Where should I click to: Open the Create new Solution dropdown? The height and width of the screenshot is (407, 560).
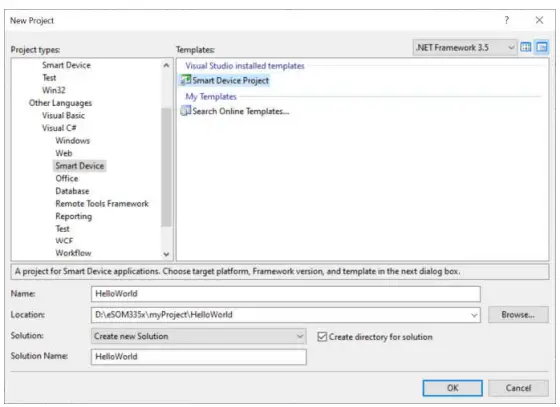click(x=199, y=336)
